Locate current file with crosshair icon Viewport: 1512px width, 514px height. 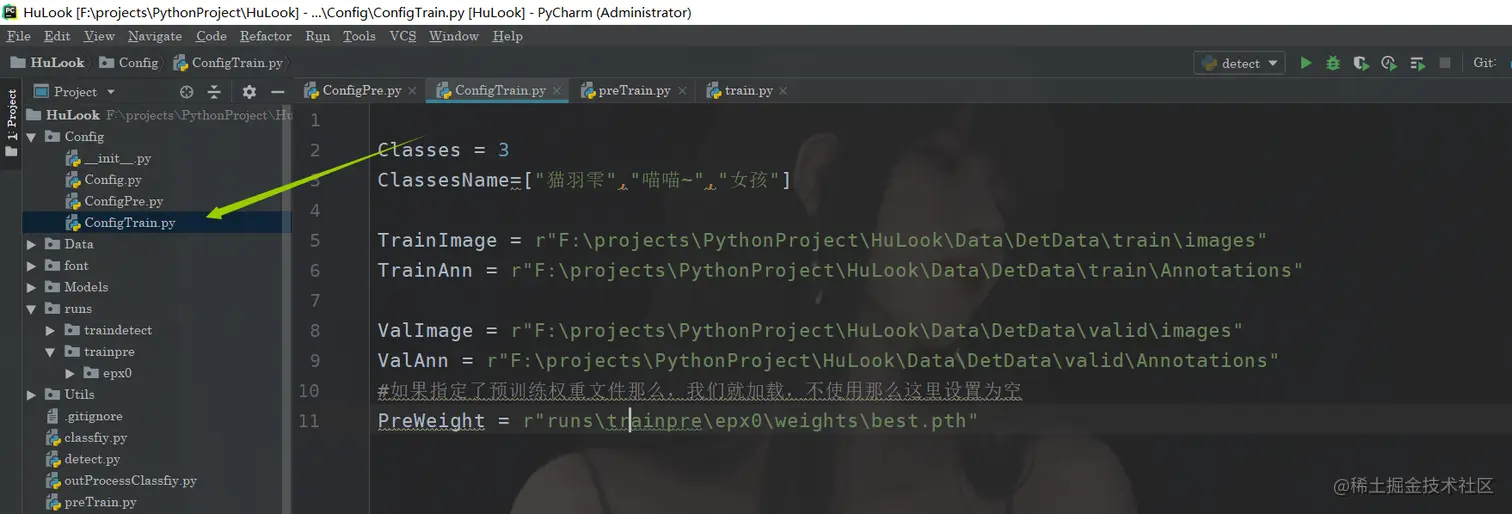coord(186,91)
